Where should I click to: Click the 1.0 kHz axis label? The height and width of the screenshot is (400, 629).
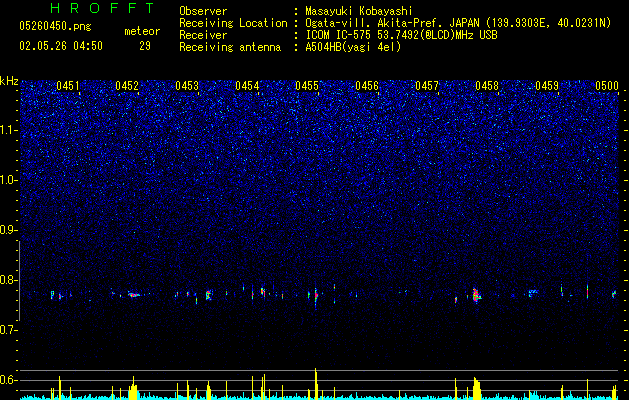tap(9, 180)
